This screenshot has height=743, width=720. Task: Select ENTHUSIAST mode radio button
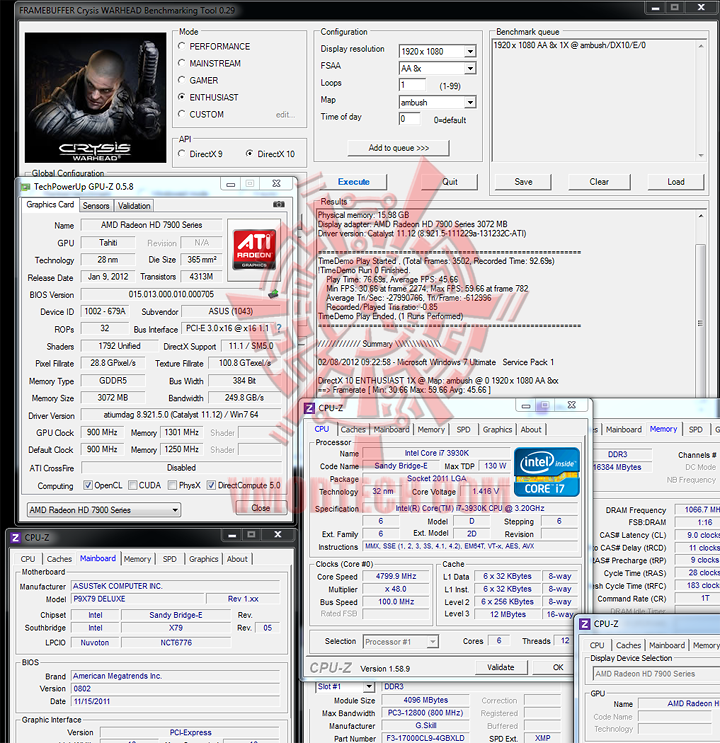[182, 97]
